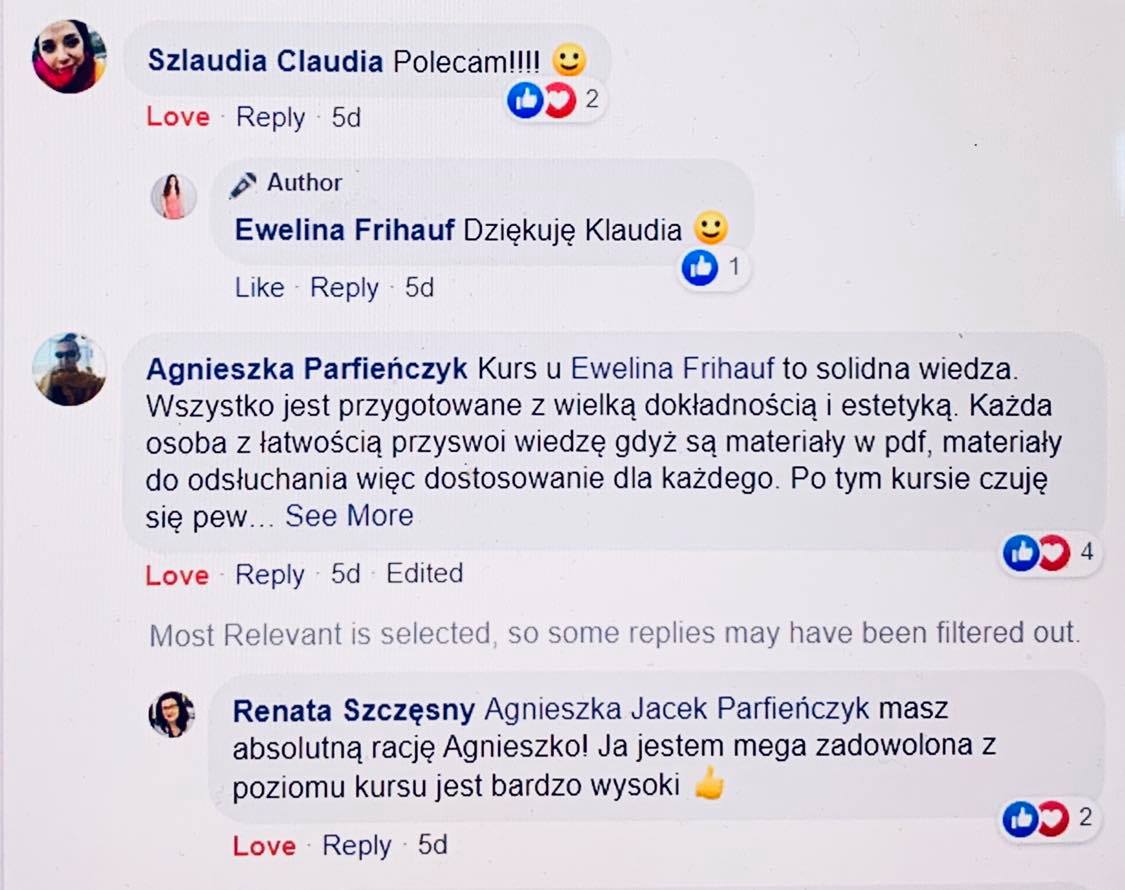Image resolution: width=1125 pixels, height=890 pixels.
Task: Click reaction icons on Szlaudia Claudia's comment
Action: point(553,100)
